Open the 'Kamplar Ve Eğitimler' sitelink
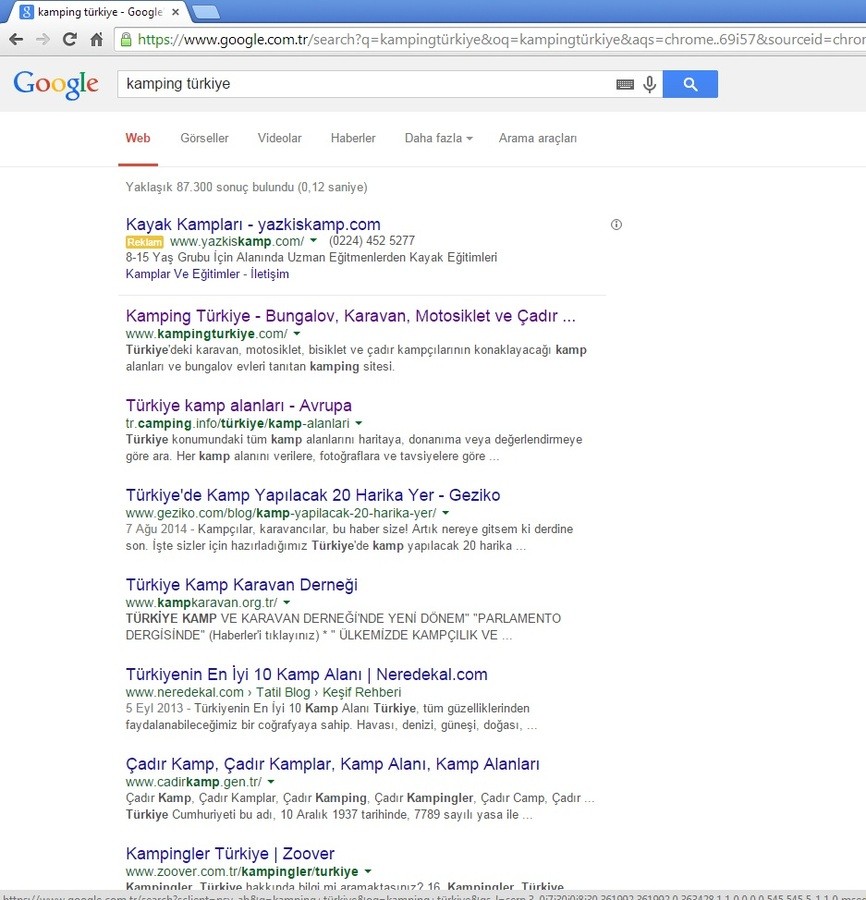Viewport: 866px width, 900px height. point(182,274)
